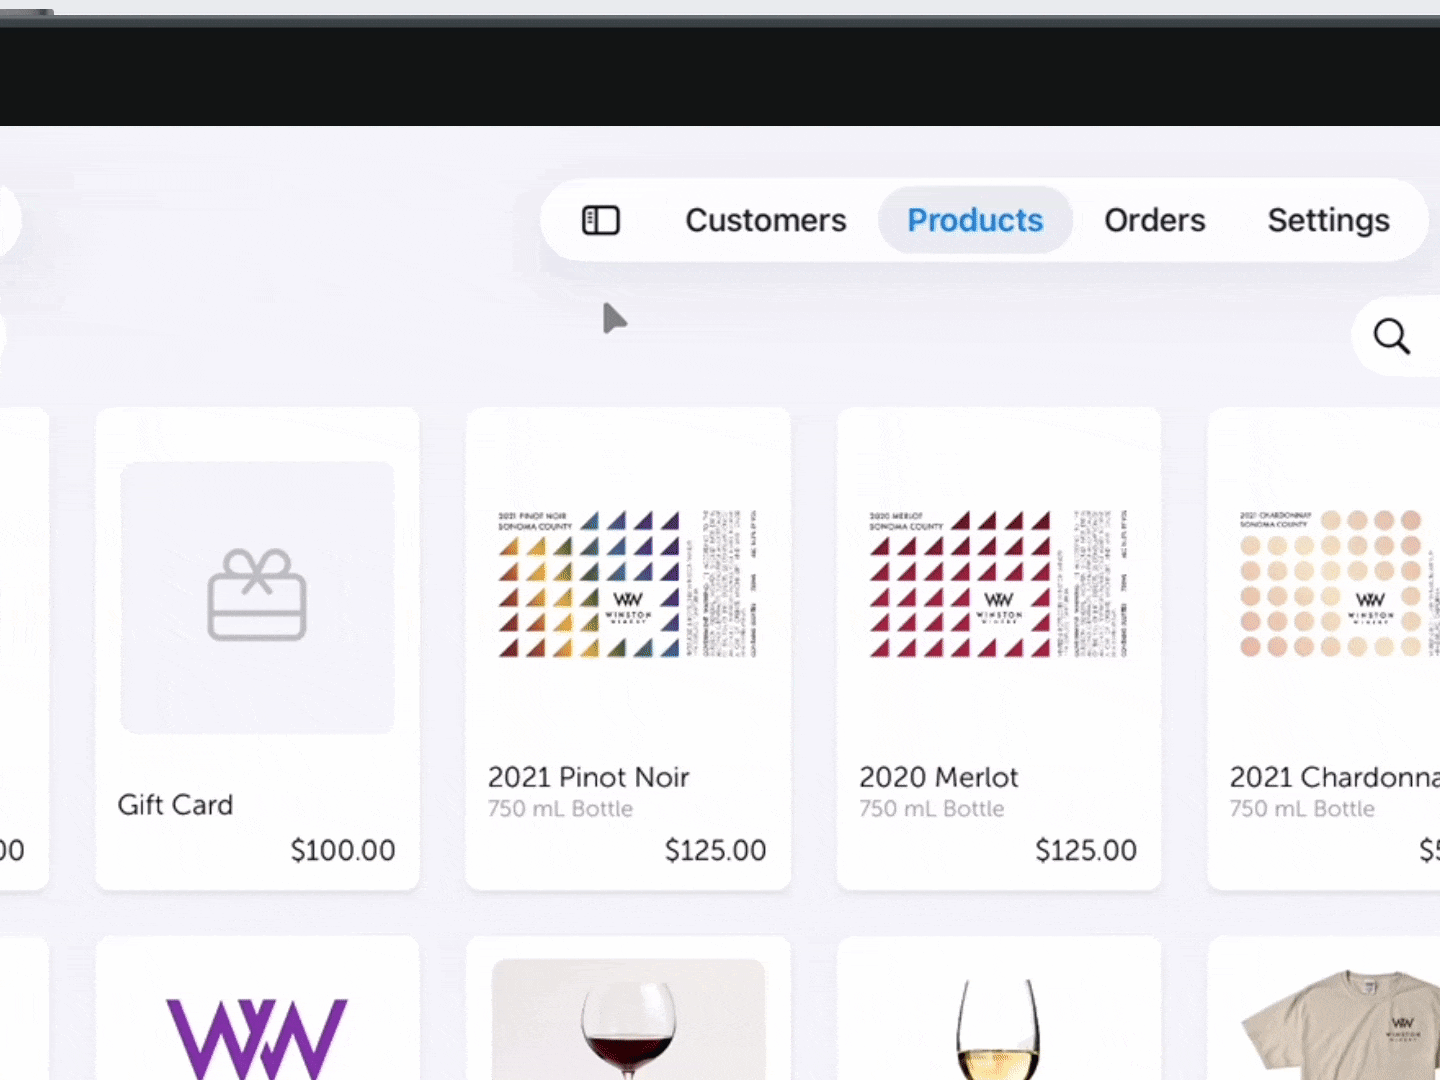Click the Merlot $125.00 price
This screenshot has height=1080, width=1440.
pyautogui.click(x=1086, y=850)
